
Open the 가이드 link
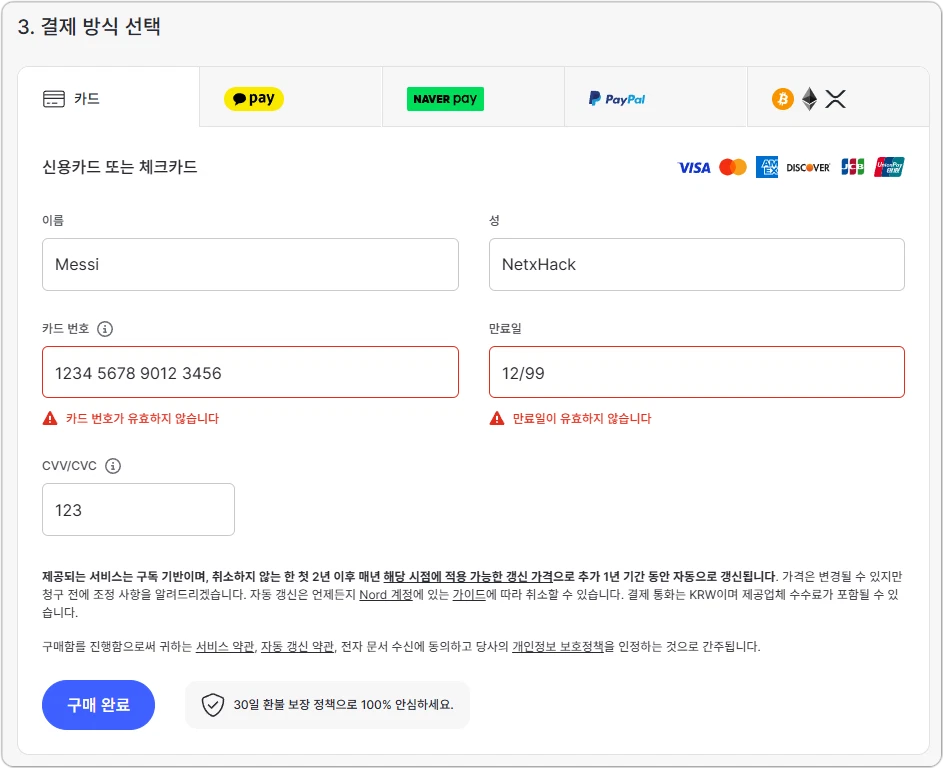coord(468,595)
